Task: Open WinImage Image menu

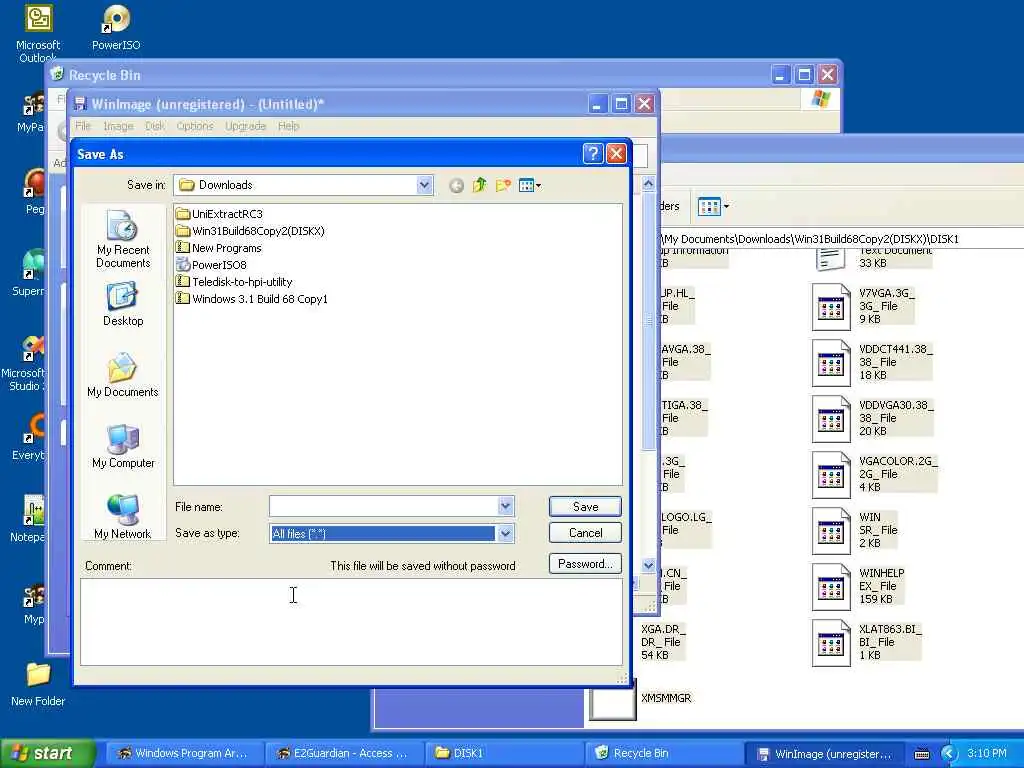Action: 118,126
